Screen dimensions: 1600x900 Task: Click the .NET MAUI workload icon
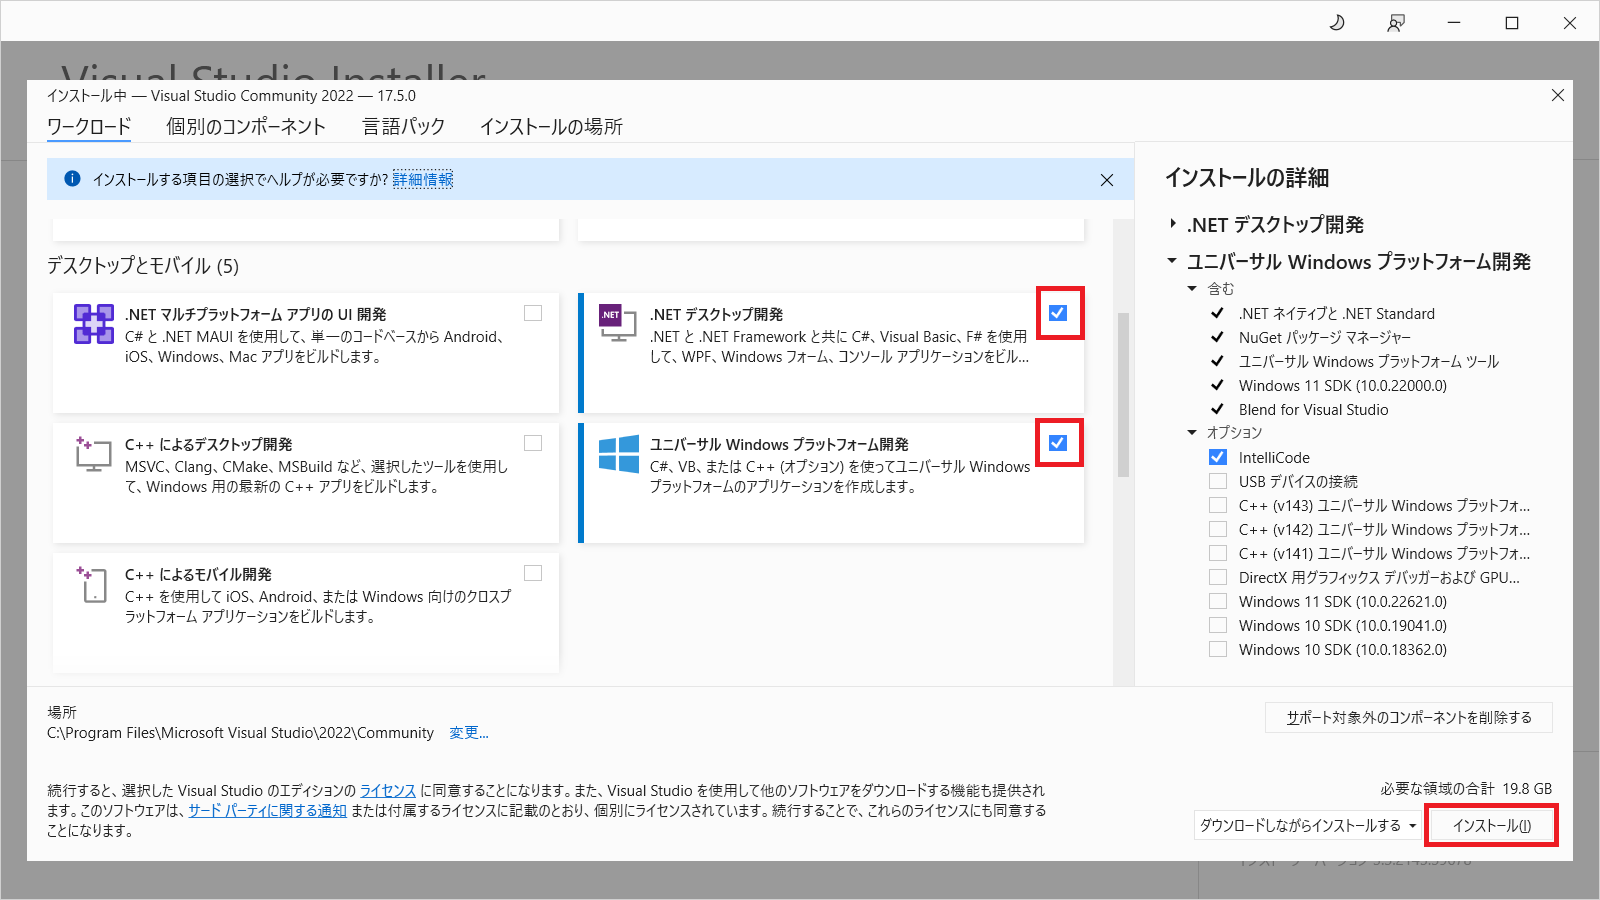[93, 324]
